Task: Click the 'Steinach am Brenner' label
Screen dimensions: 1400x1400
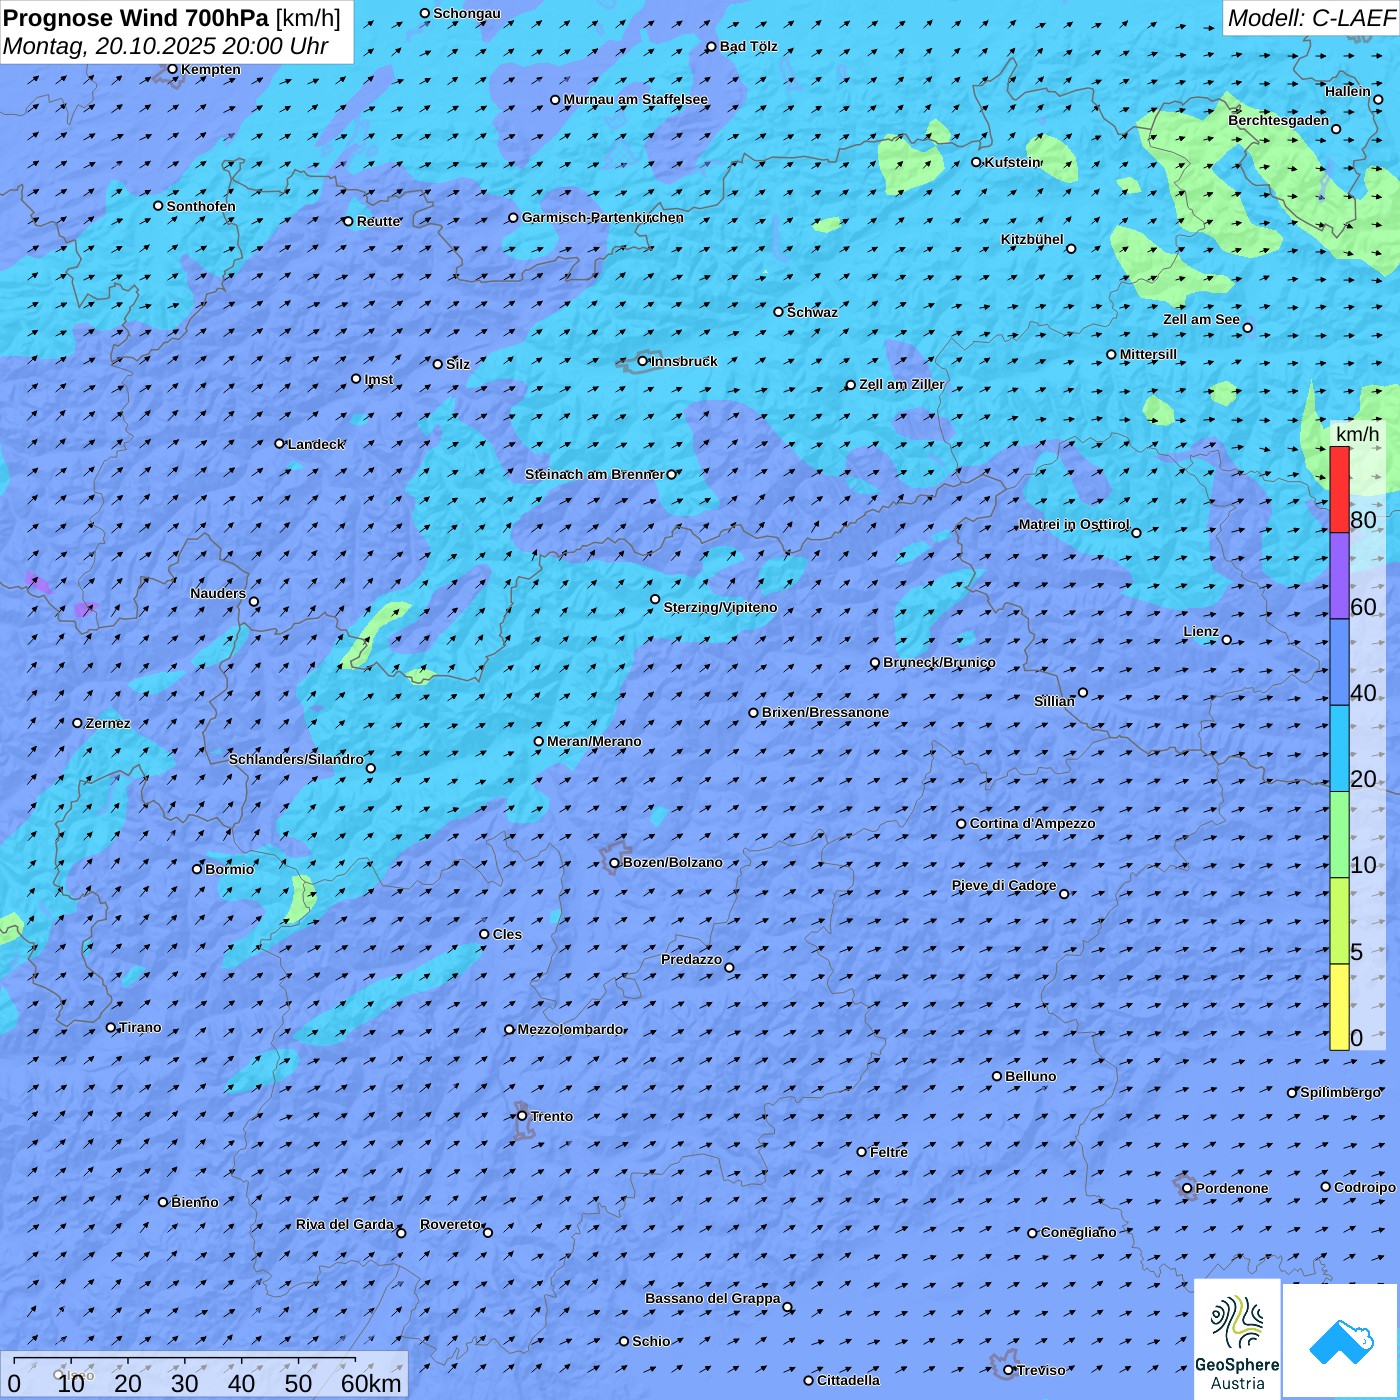Action: pyautogui.click(x=594, y=474)
